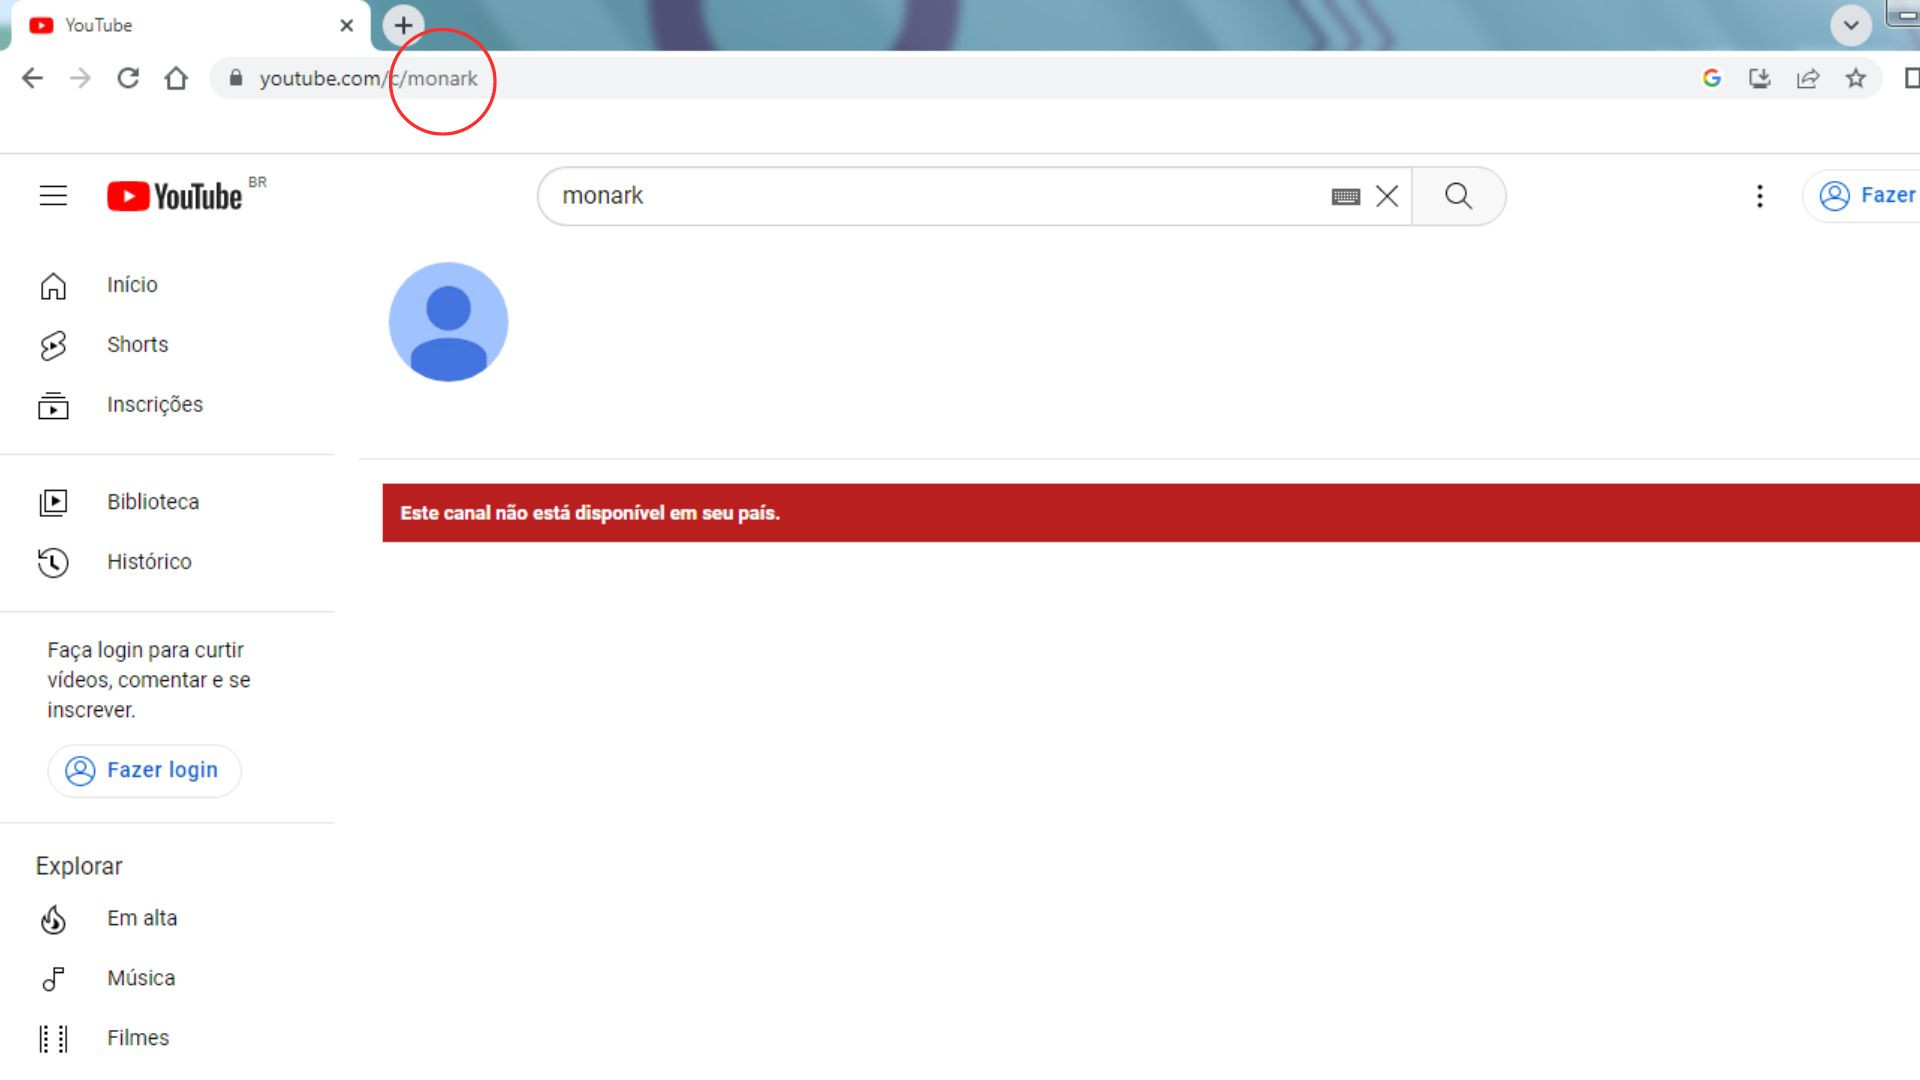
Task: Select the Histórico history icon
Action: 53,563
